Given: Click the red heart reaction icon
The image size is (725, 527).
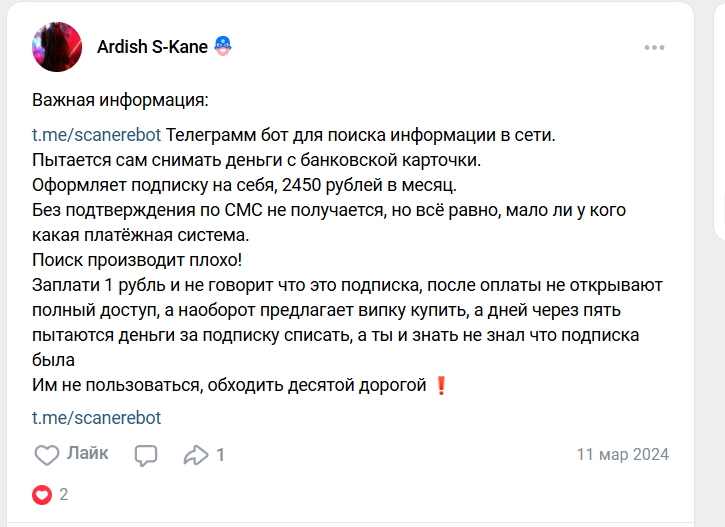Looking at the screenshot, I should (x=42, y=494).
